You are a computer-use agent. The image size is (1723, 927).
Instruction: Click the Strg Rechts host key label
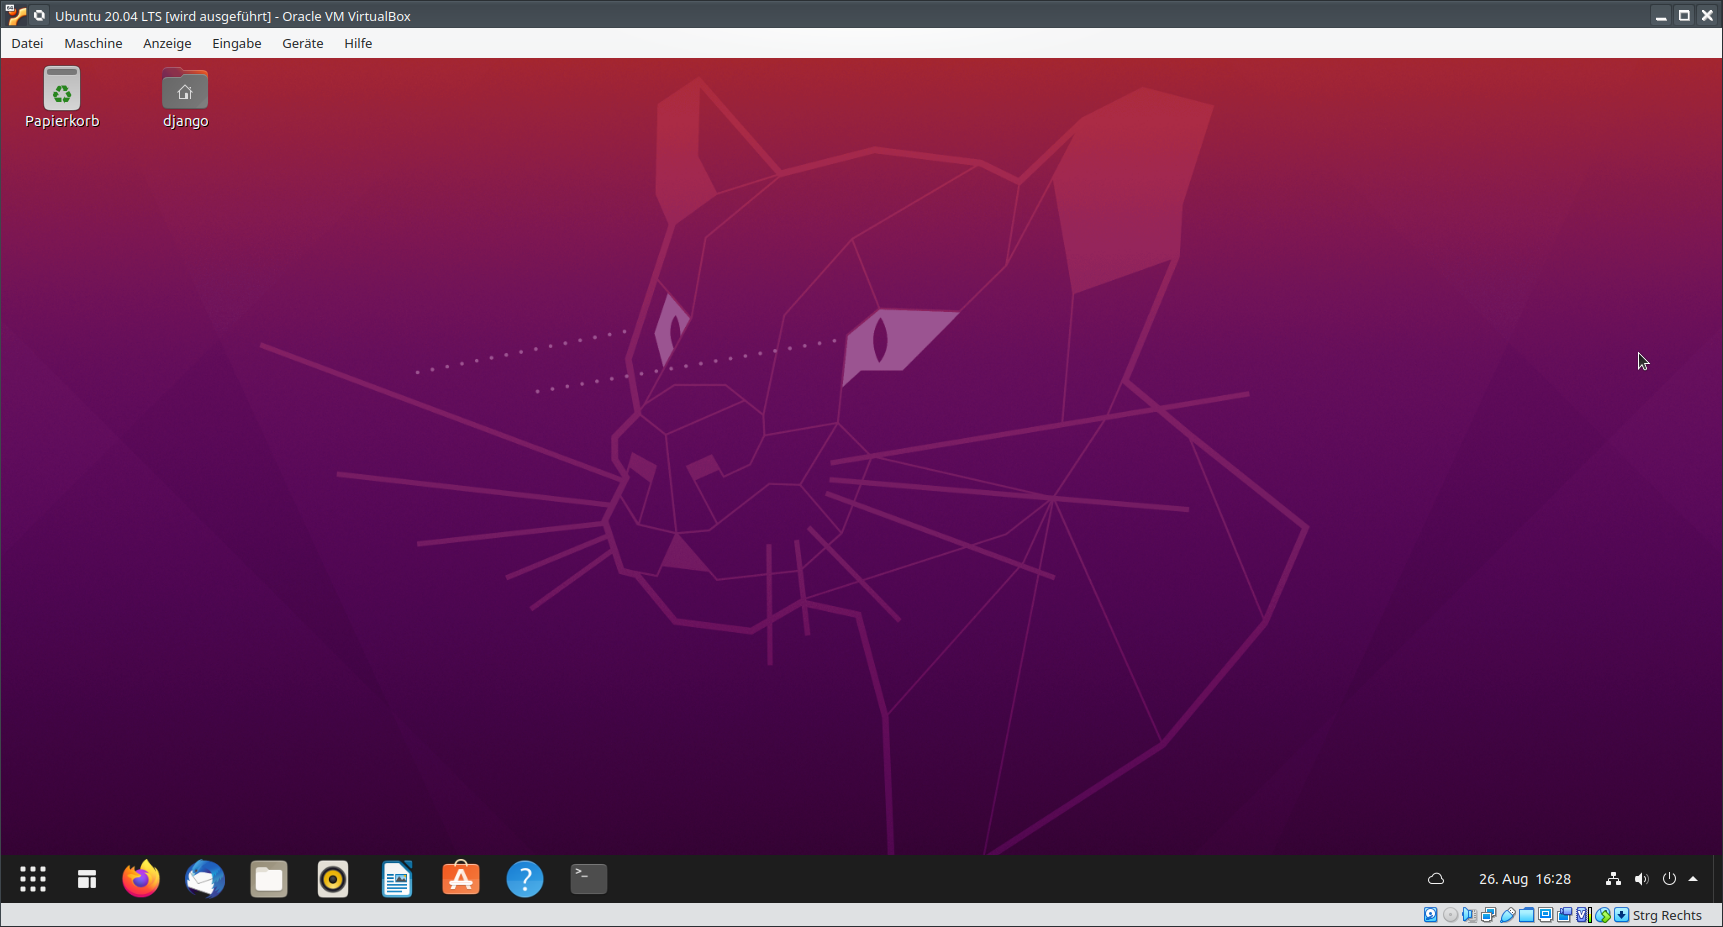tap(1667, 915)
